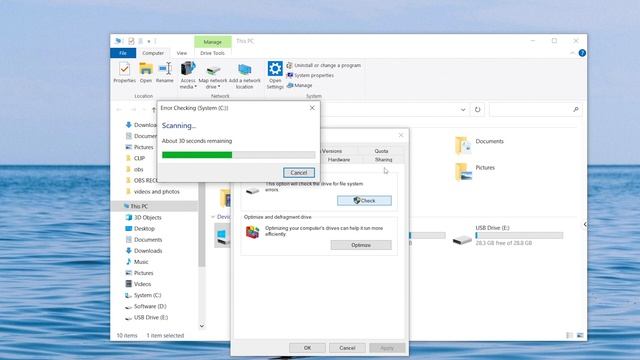Switch to the View ribbon tab

tap(182, 53)
